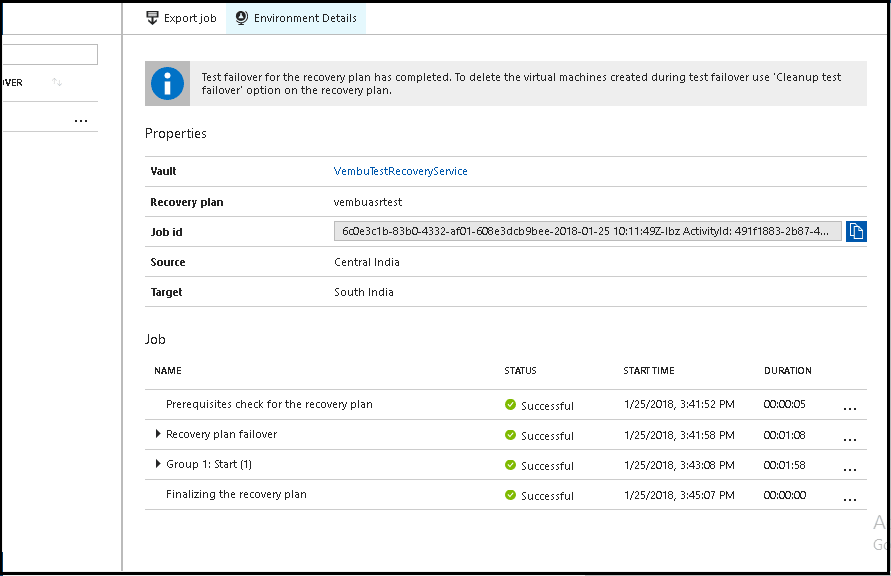Click the duration '00:00:00'
This screenshot has height=576, width=891.
coord(784,495)
